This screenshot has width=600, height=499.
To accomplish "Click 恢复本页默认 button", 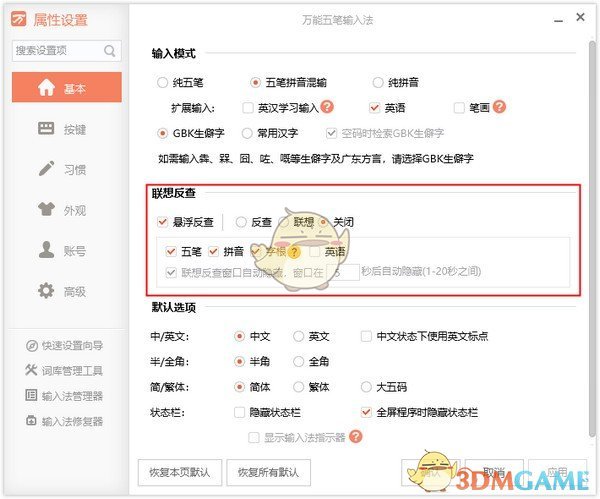I will 180,472.
